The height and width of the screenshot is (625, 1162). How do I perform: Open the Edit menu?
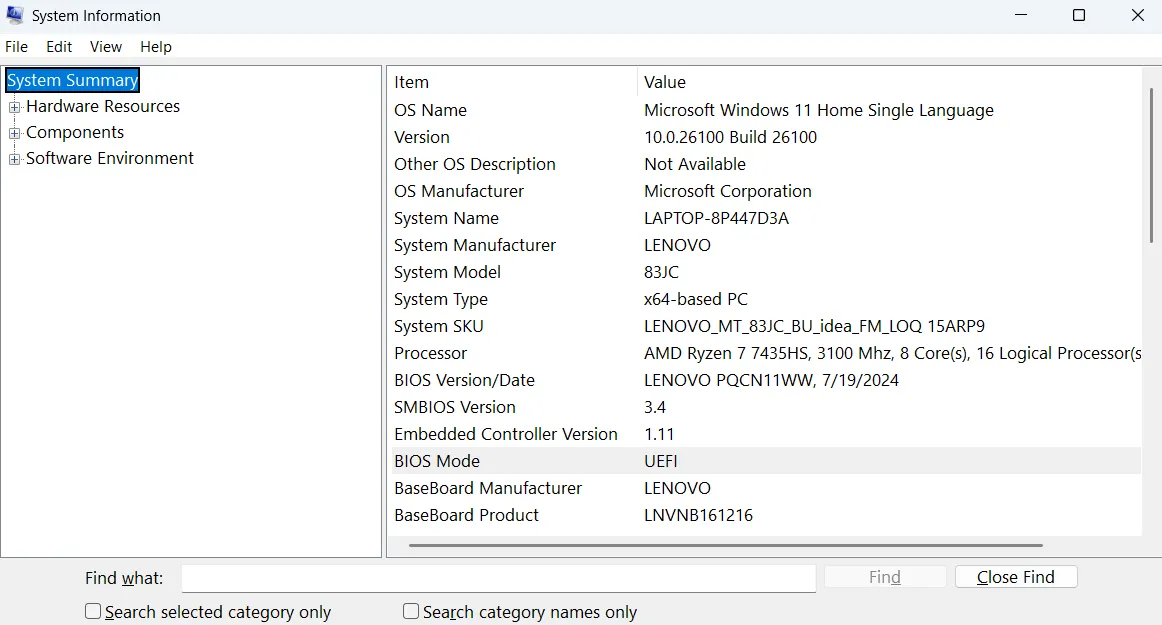(59, 47)
